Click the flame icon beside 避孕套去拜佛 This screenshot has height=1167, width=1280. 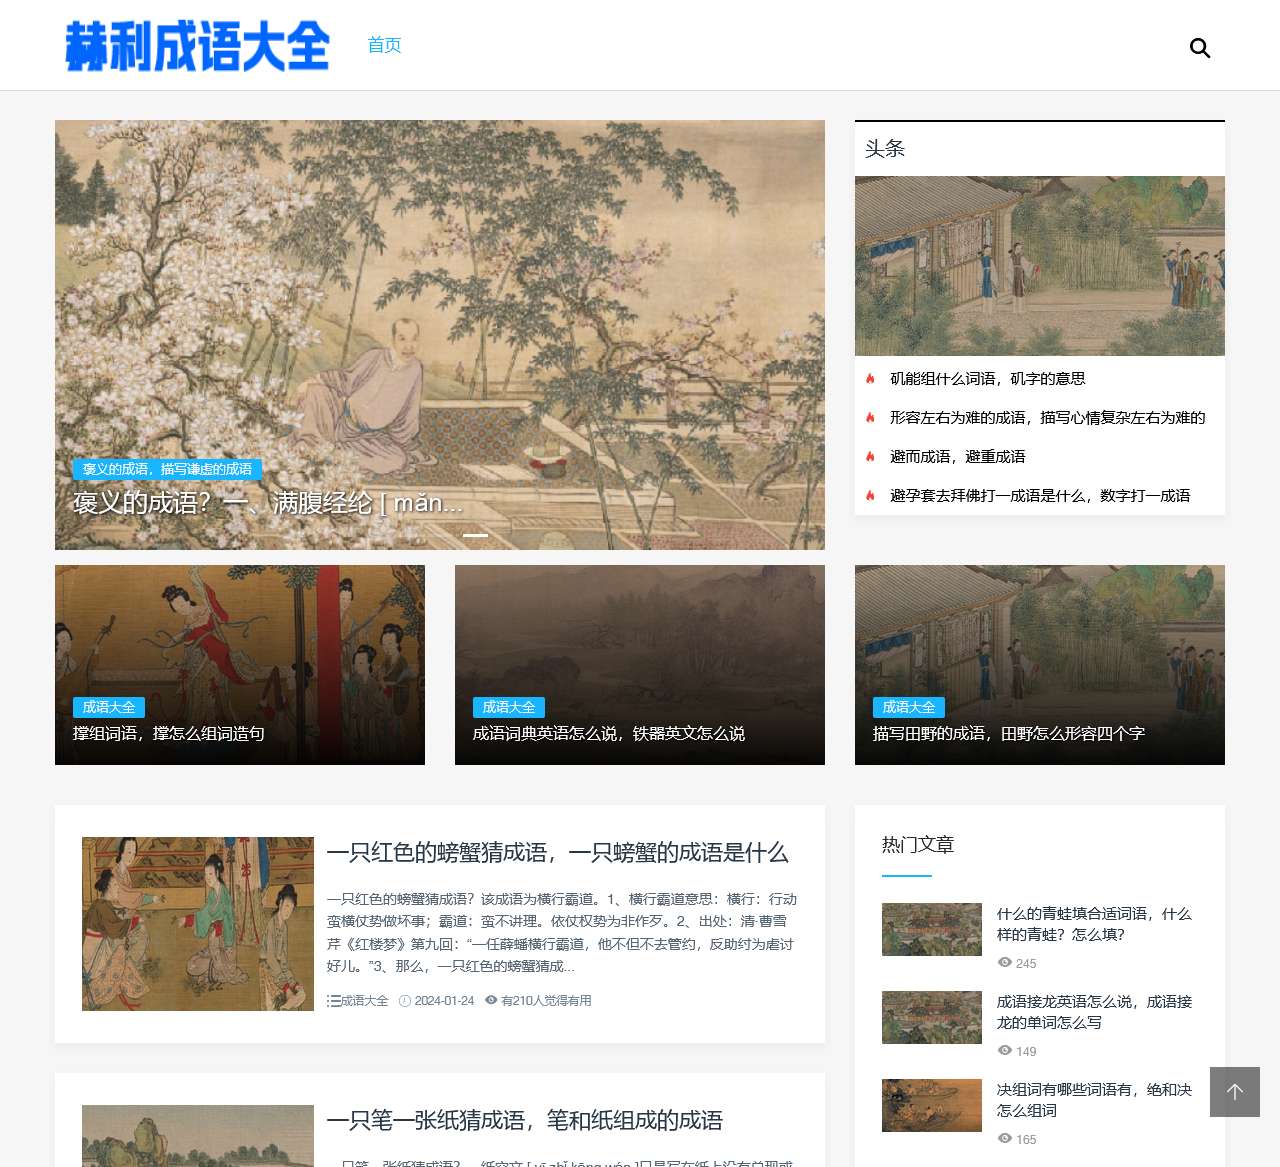[x=870, y=496]
